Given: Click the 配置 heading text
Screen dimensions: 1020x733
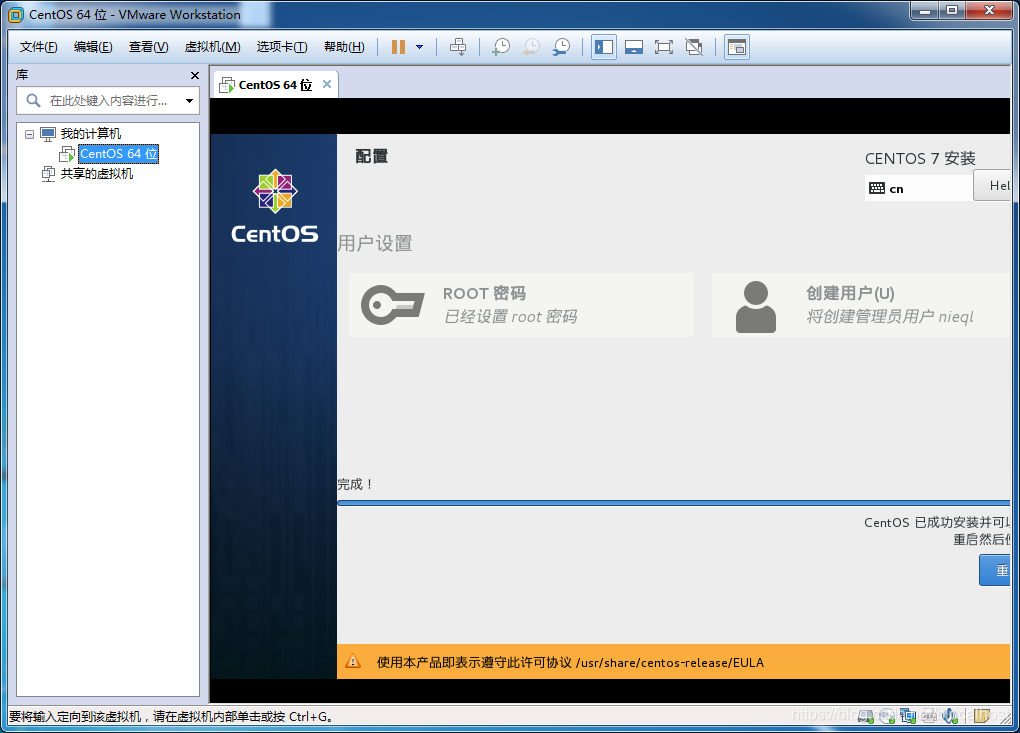Looking at the screenshot, I should click(x=371, y=157).
